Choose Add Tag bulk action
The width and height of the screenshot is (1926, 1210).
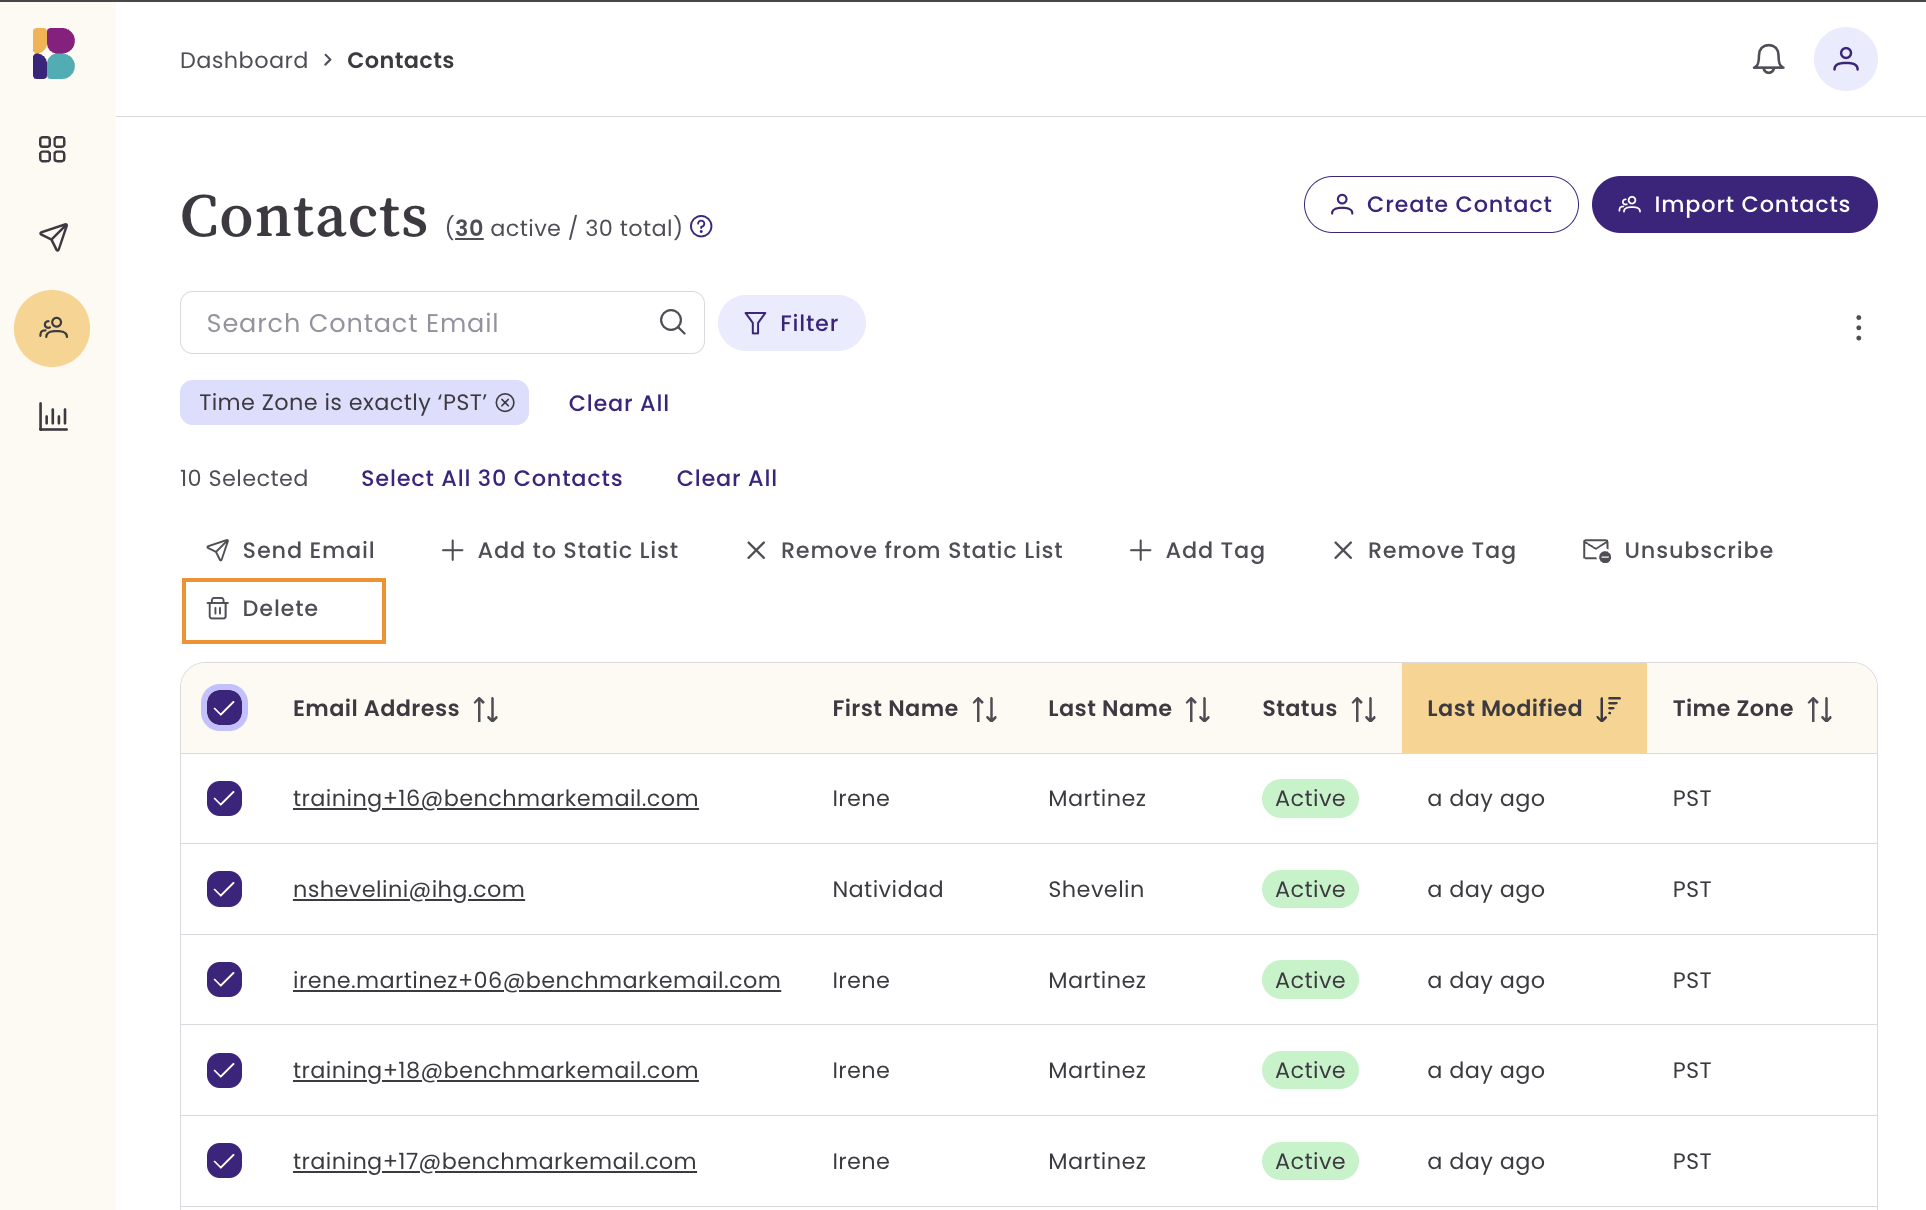1197,550
